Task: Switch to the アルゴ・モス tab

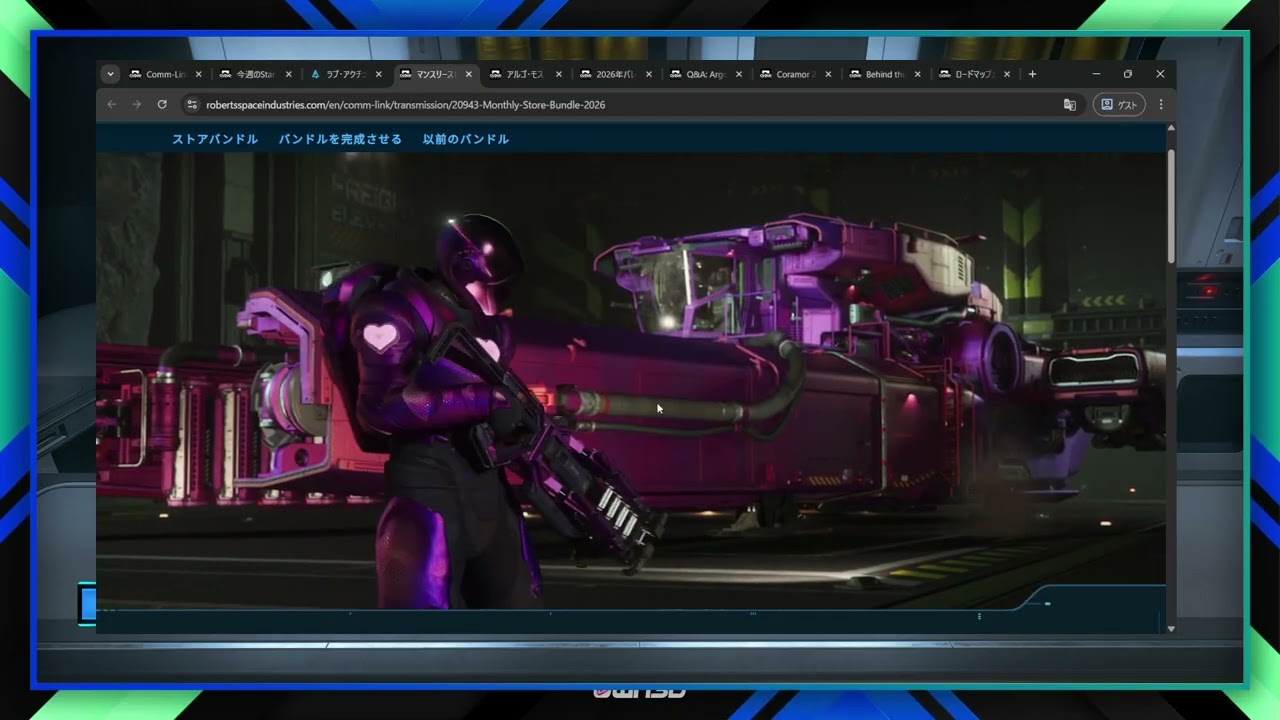Action: point(525,74)
